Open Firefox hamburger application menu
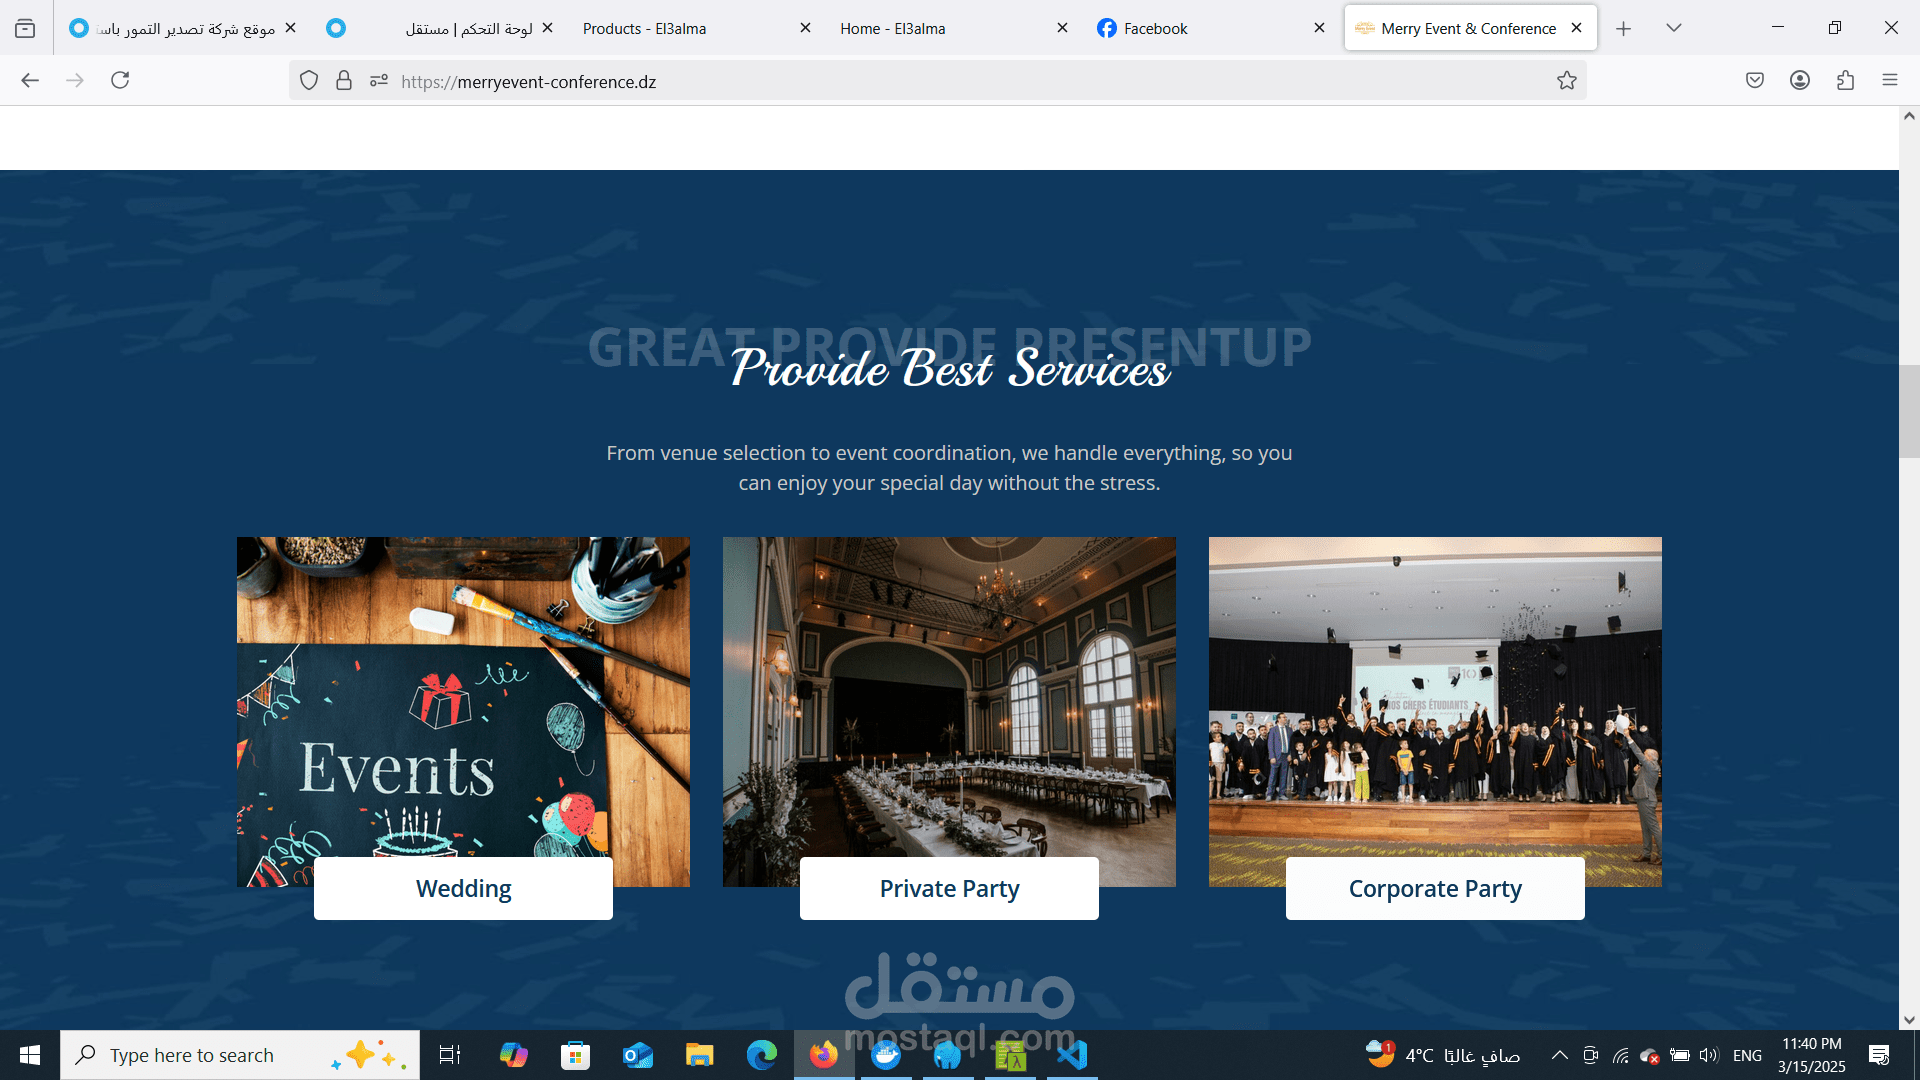The width and height of the screenshot is (1920, 1080). tap(1889, 80)
